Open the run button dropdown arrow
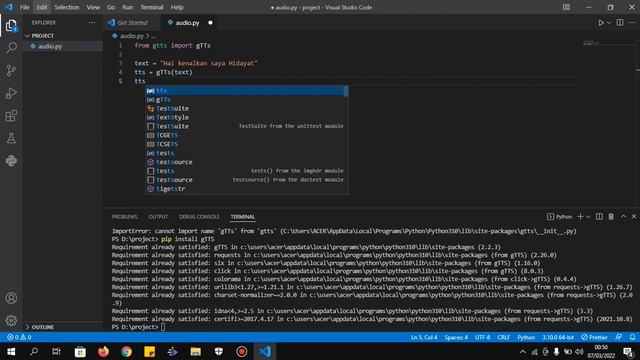 click(609, 23)
